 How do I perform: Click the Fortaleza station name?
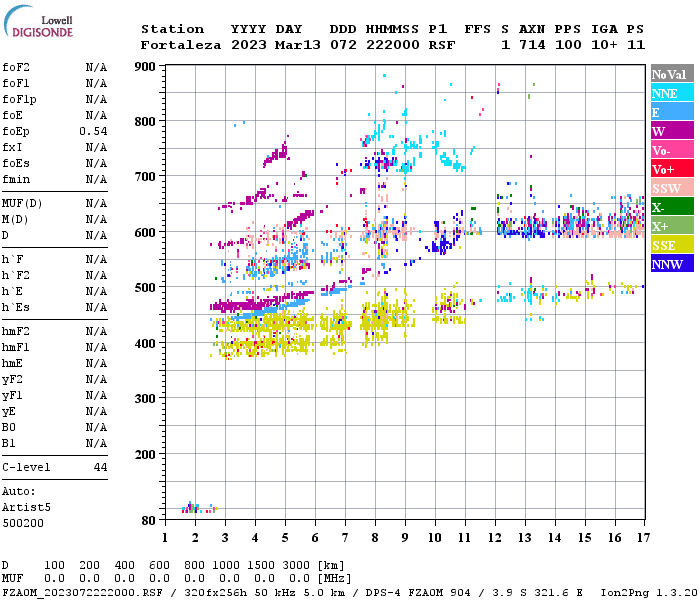tap(181, 45)
